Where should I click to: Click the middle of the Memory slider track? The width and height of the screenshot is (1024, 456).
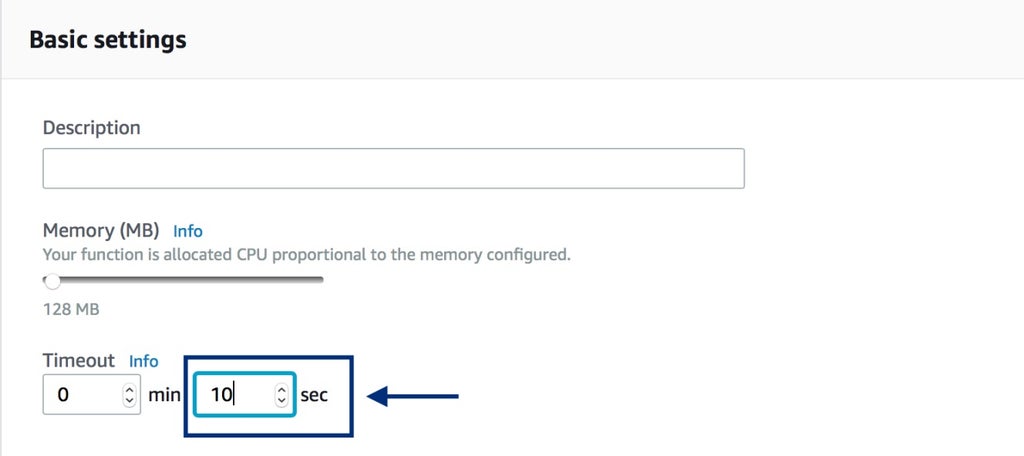tap(184, 280)
